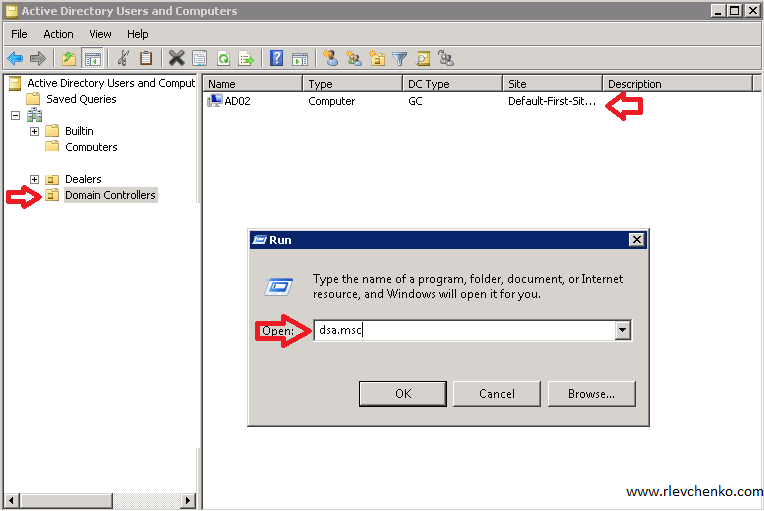
Task: Open the View menu
Action: coord(100,34)
